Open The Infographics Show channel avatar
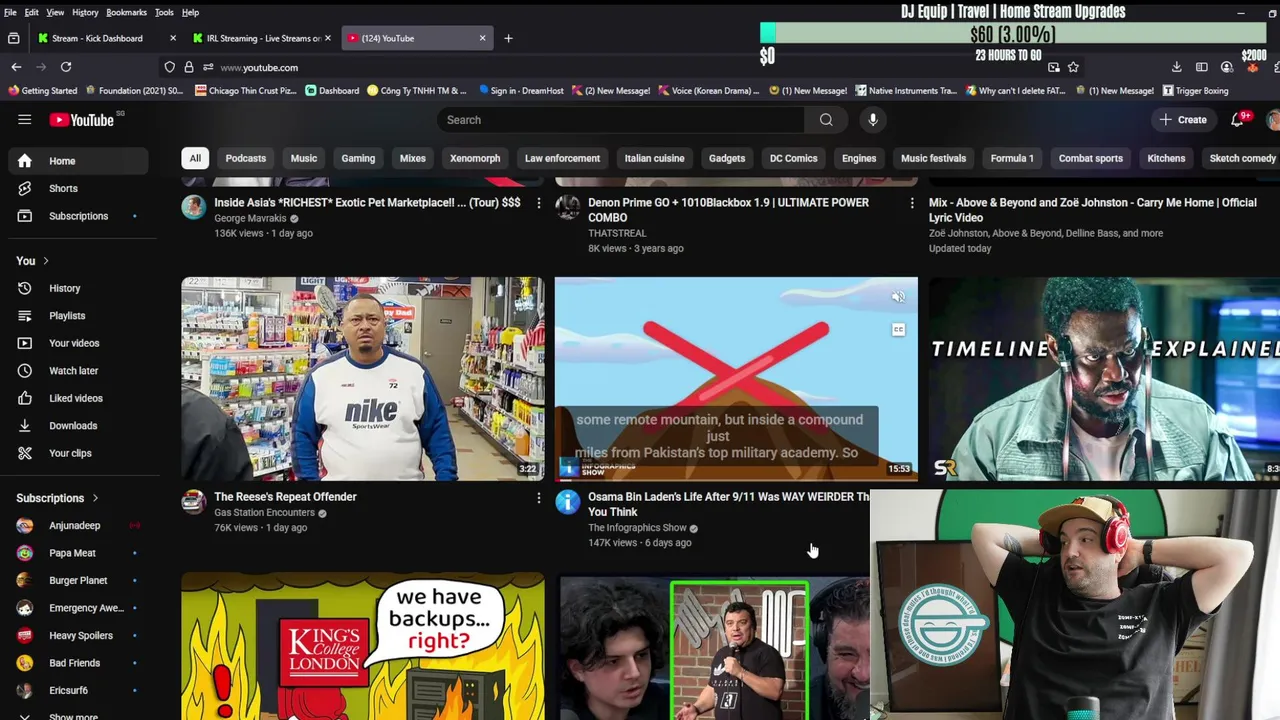This screenshot has width=1280, height=720. pos(568,502)
